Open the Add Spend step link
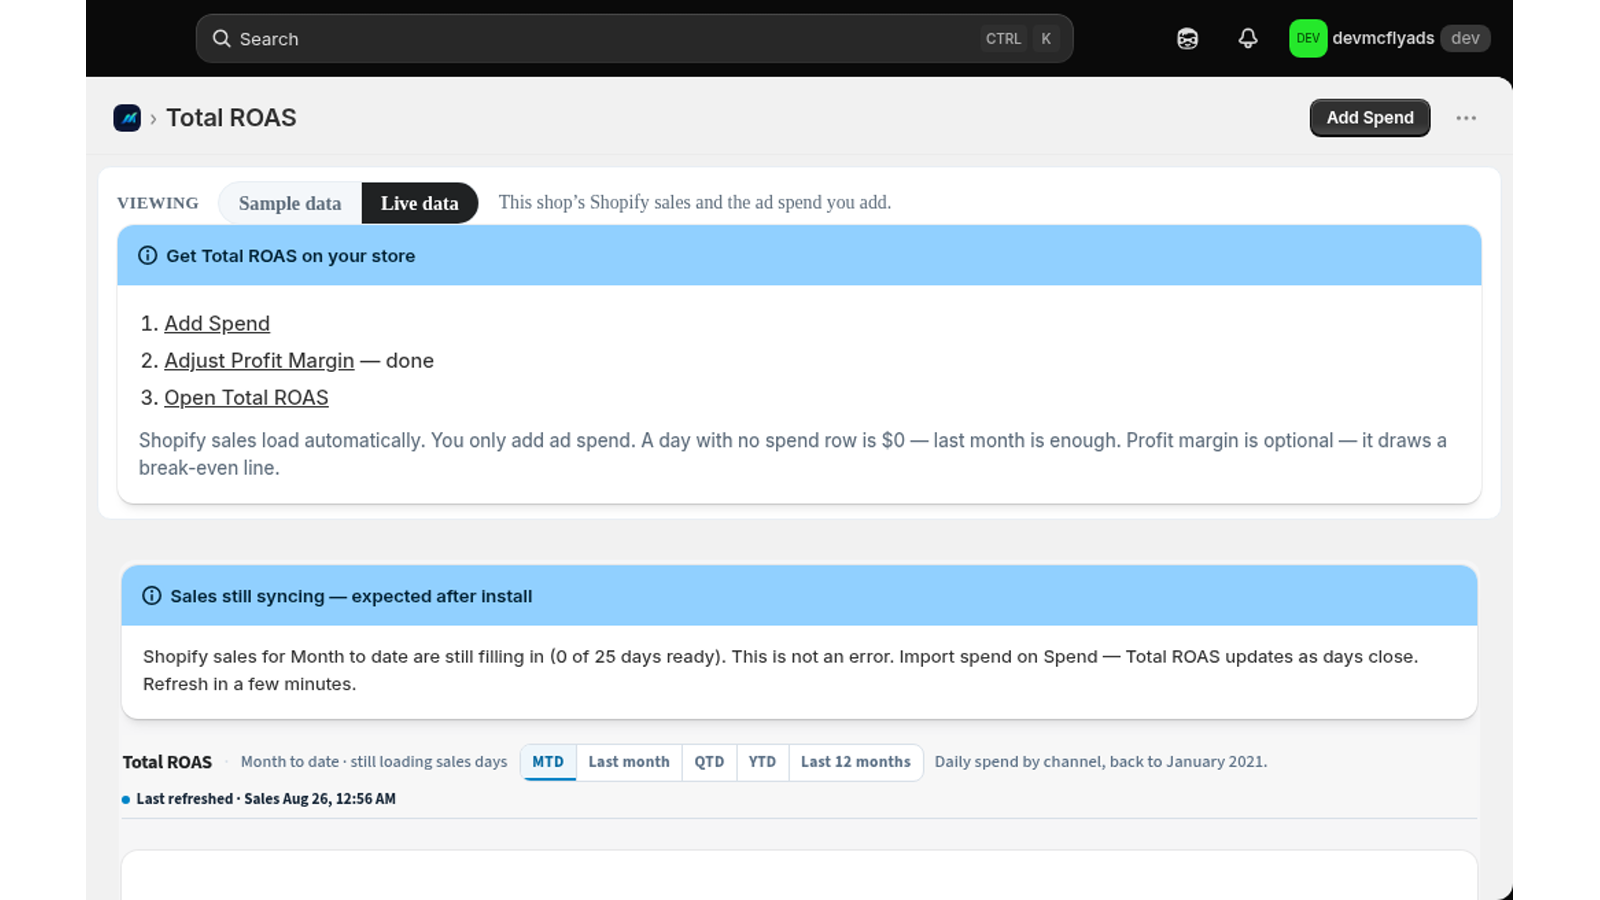 (217, 323)
